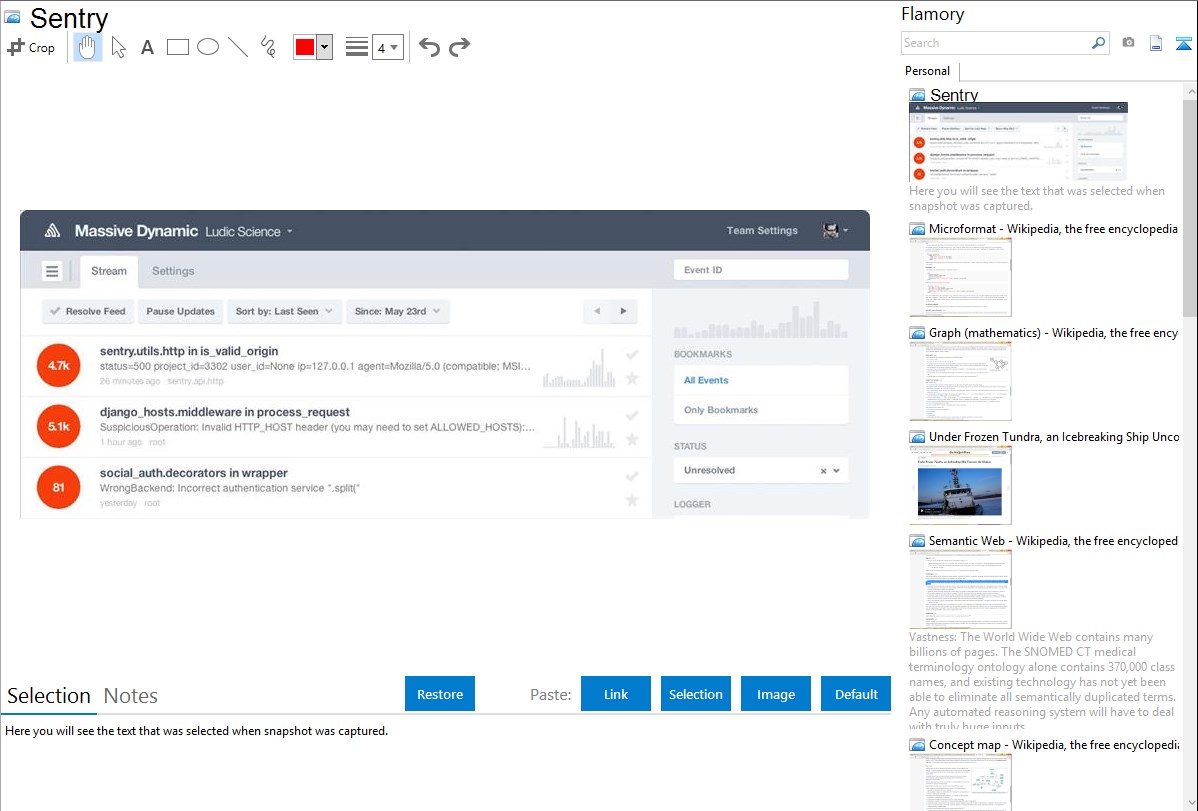Open the user avatar menu

[x=835, y=231]
